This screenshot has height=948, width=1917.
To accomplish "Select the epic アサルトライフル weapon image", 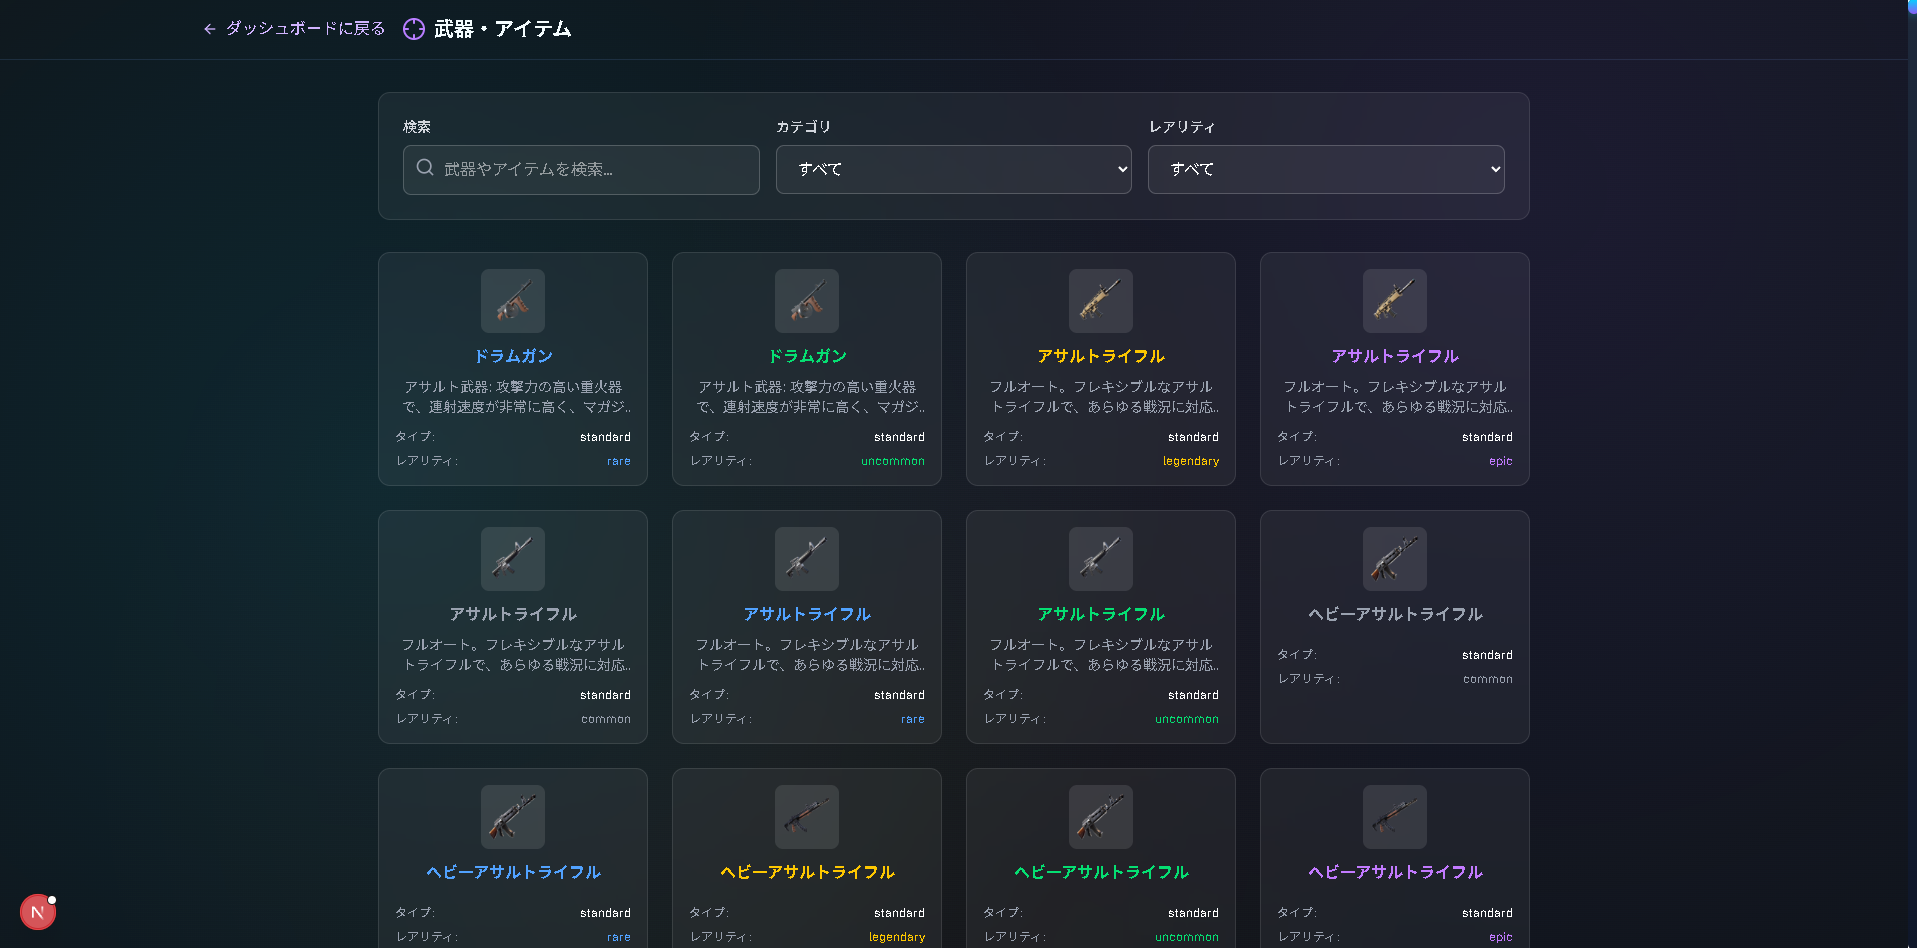I will (1395, 301).
